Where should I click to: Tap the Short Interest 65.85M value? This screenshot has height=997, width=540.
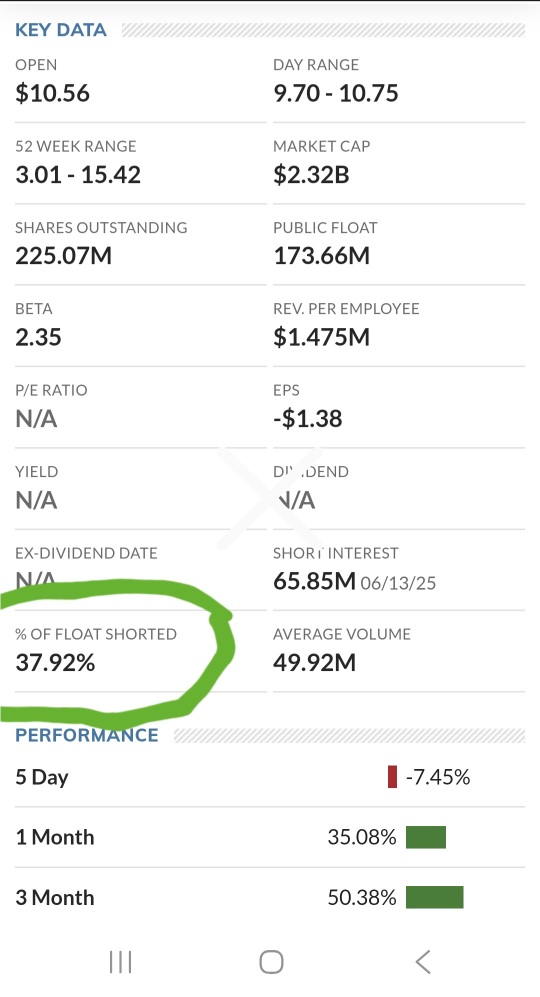click(315, 581)
